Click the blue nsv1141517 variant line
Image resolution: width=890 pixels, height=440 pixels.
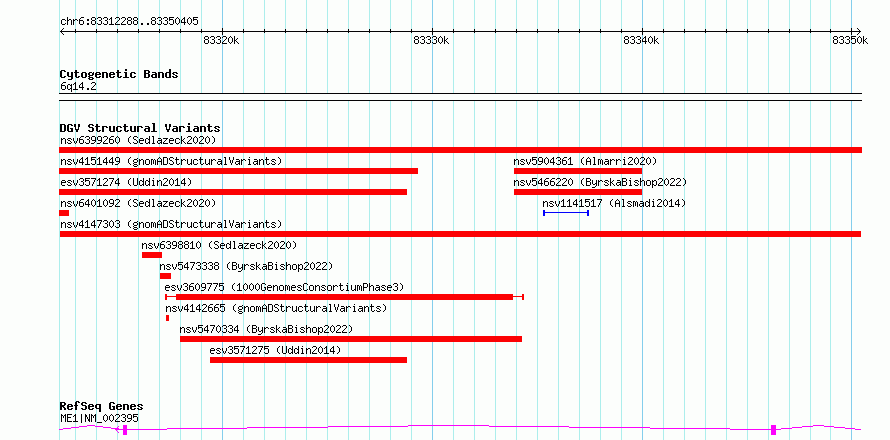[566, 213]
